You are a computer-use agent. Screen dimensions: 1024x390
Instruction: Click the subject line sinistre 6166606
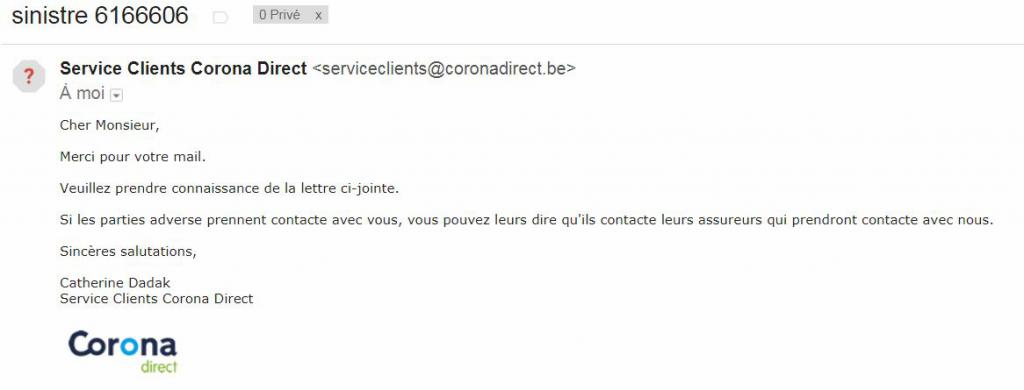pos(100,16)
